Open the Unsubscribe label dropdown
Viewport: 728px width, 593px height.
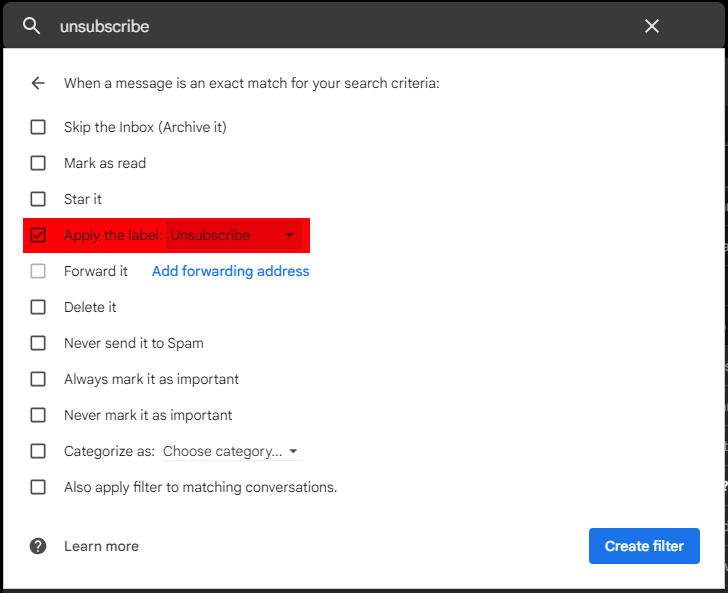233,236
